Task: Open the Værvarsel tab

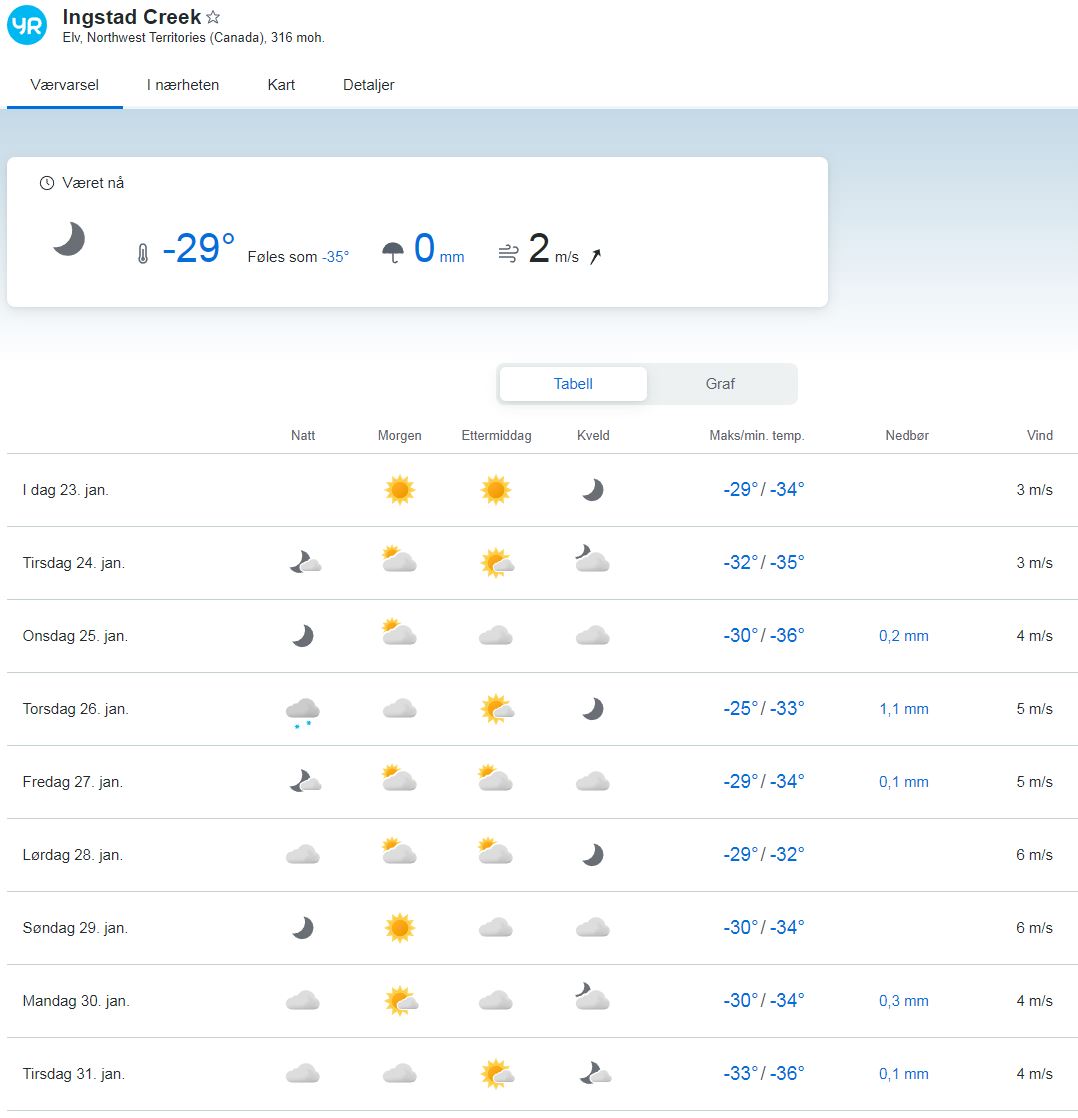Action: 65,85
